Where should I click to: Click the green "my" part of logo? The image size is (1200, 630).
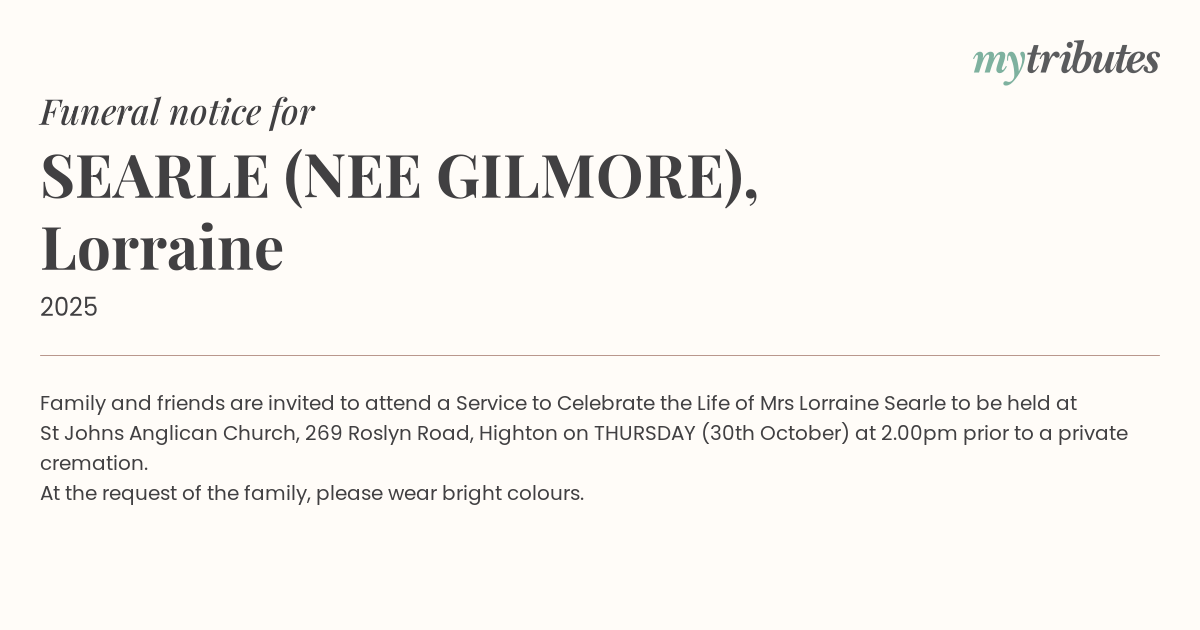coord(998,62)
